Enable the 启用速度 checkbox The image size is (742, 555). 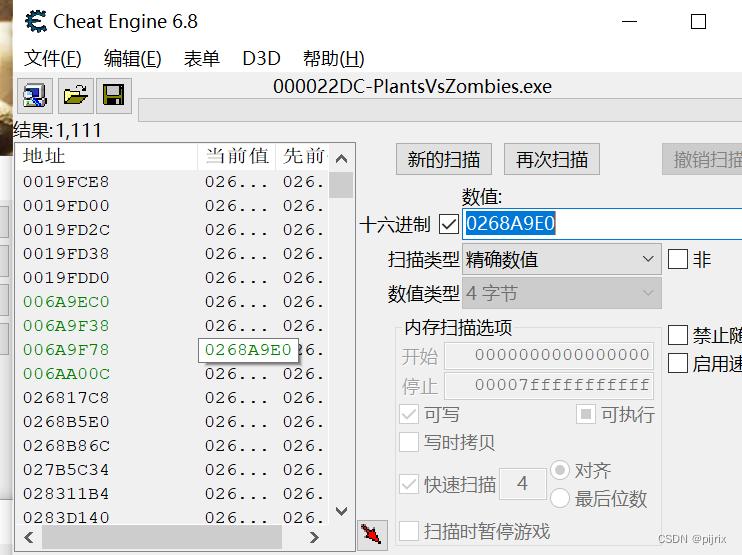click(x=678, y=363)
